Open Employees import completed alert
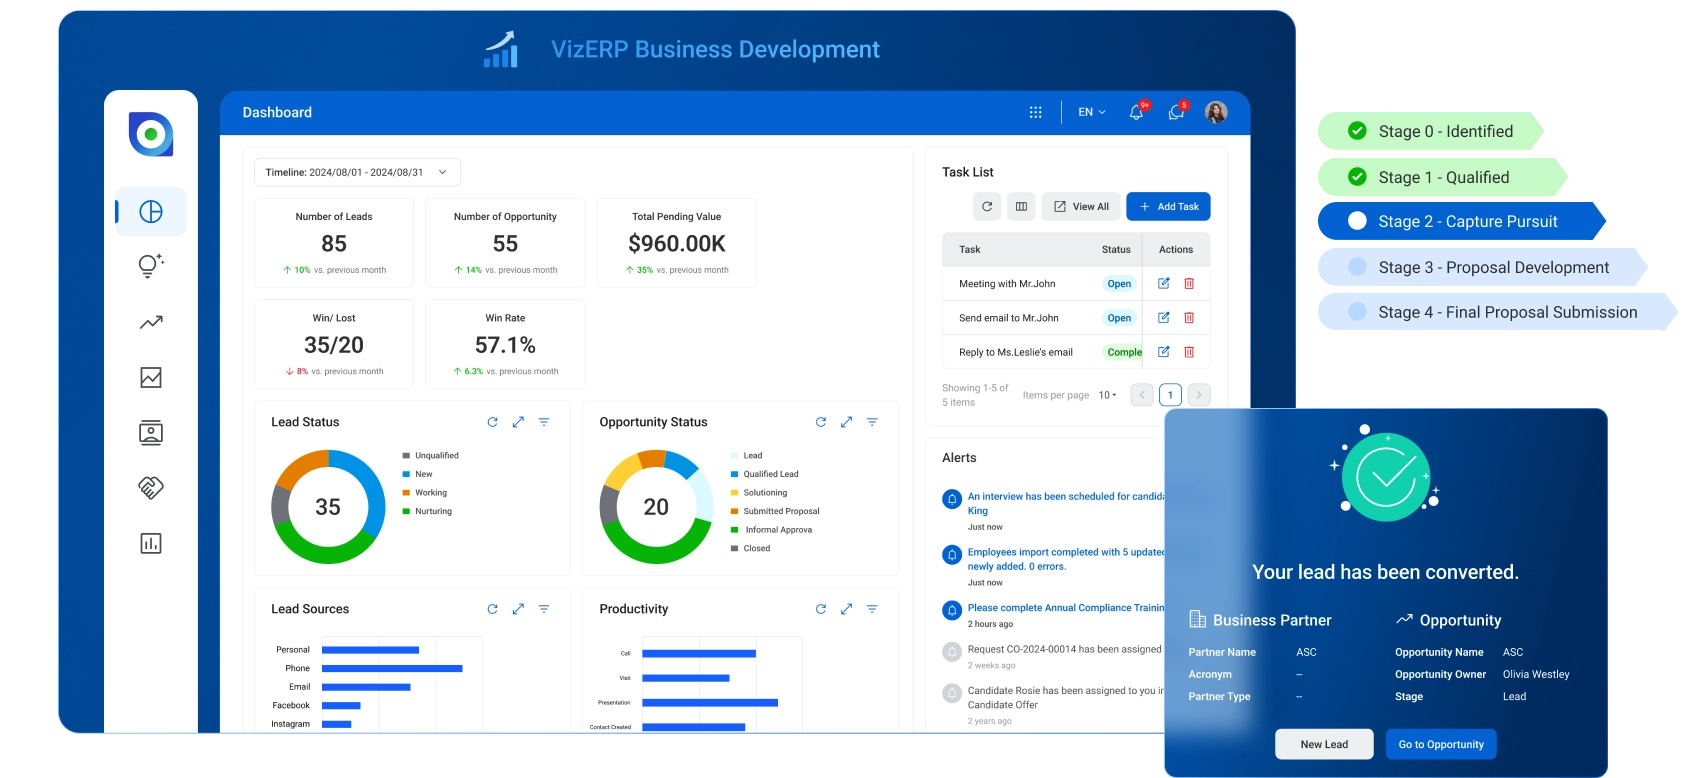 1066,559
